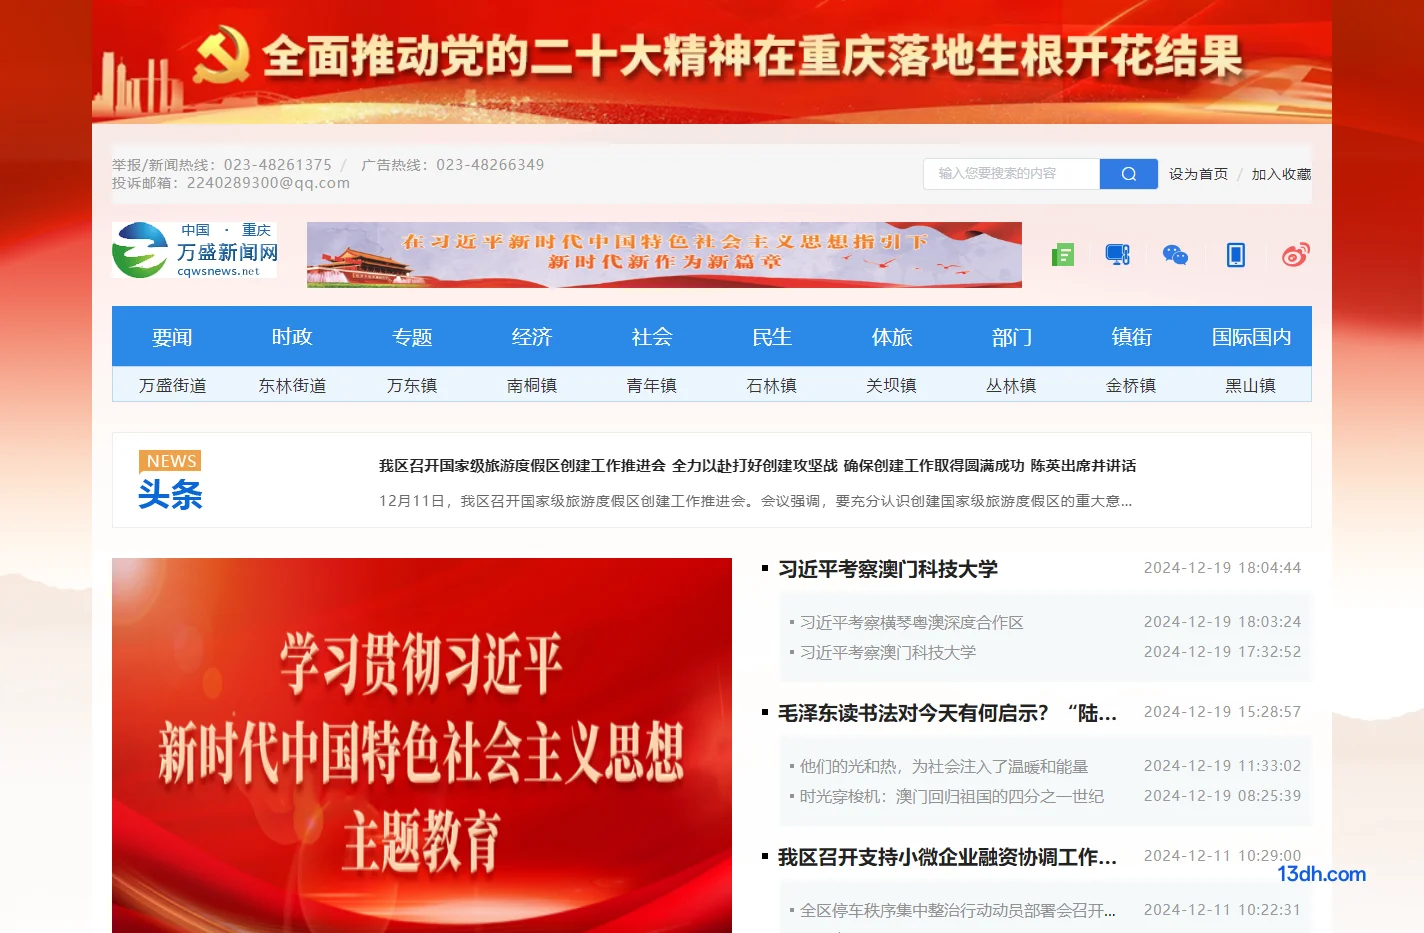The image size is (1424, 933).
Task: Open the 时政 navigation tab
Action: point(292,337)
